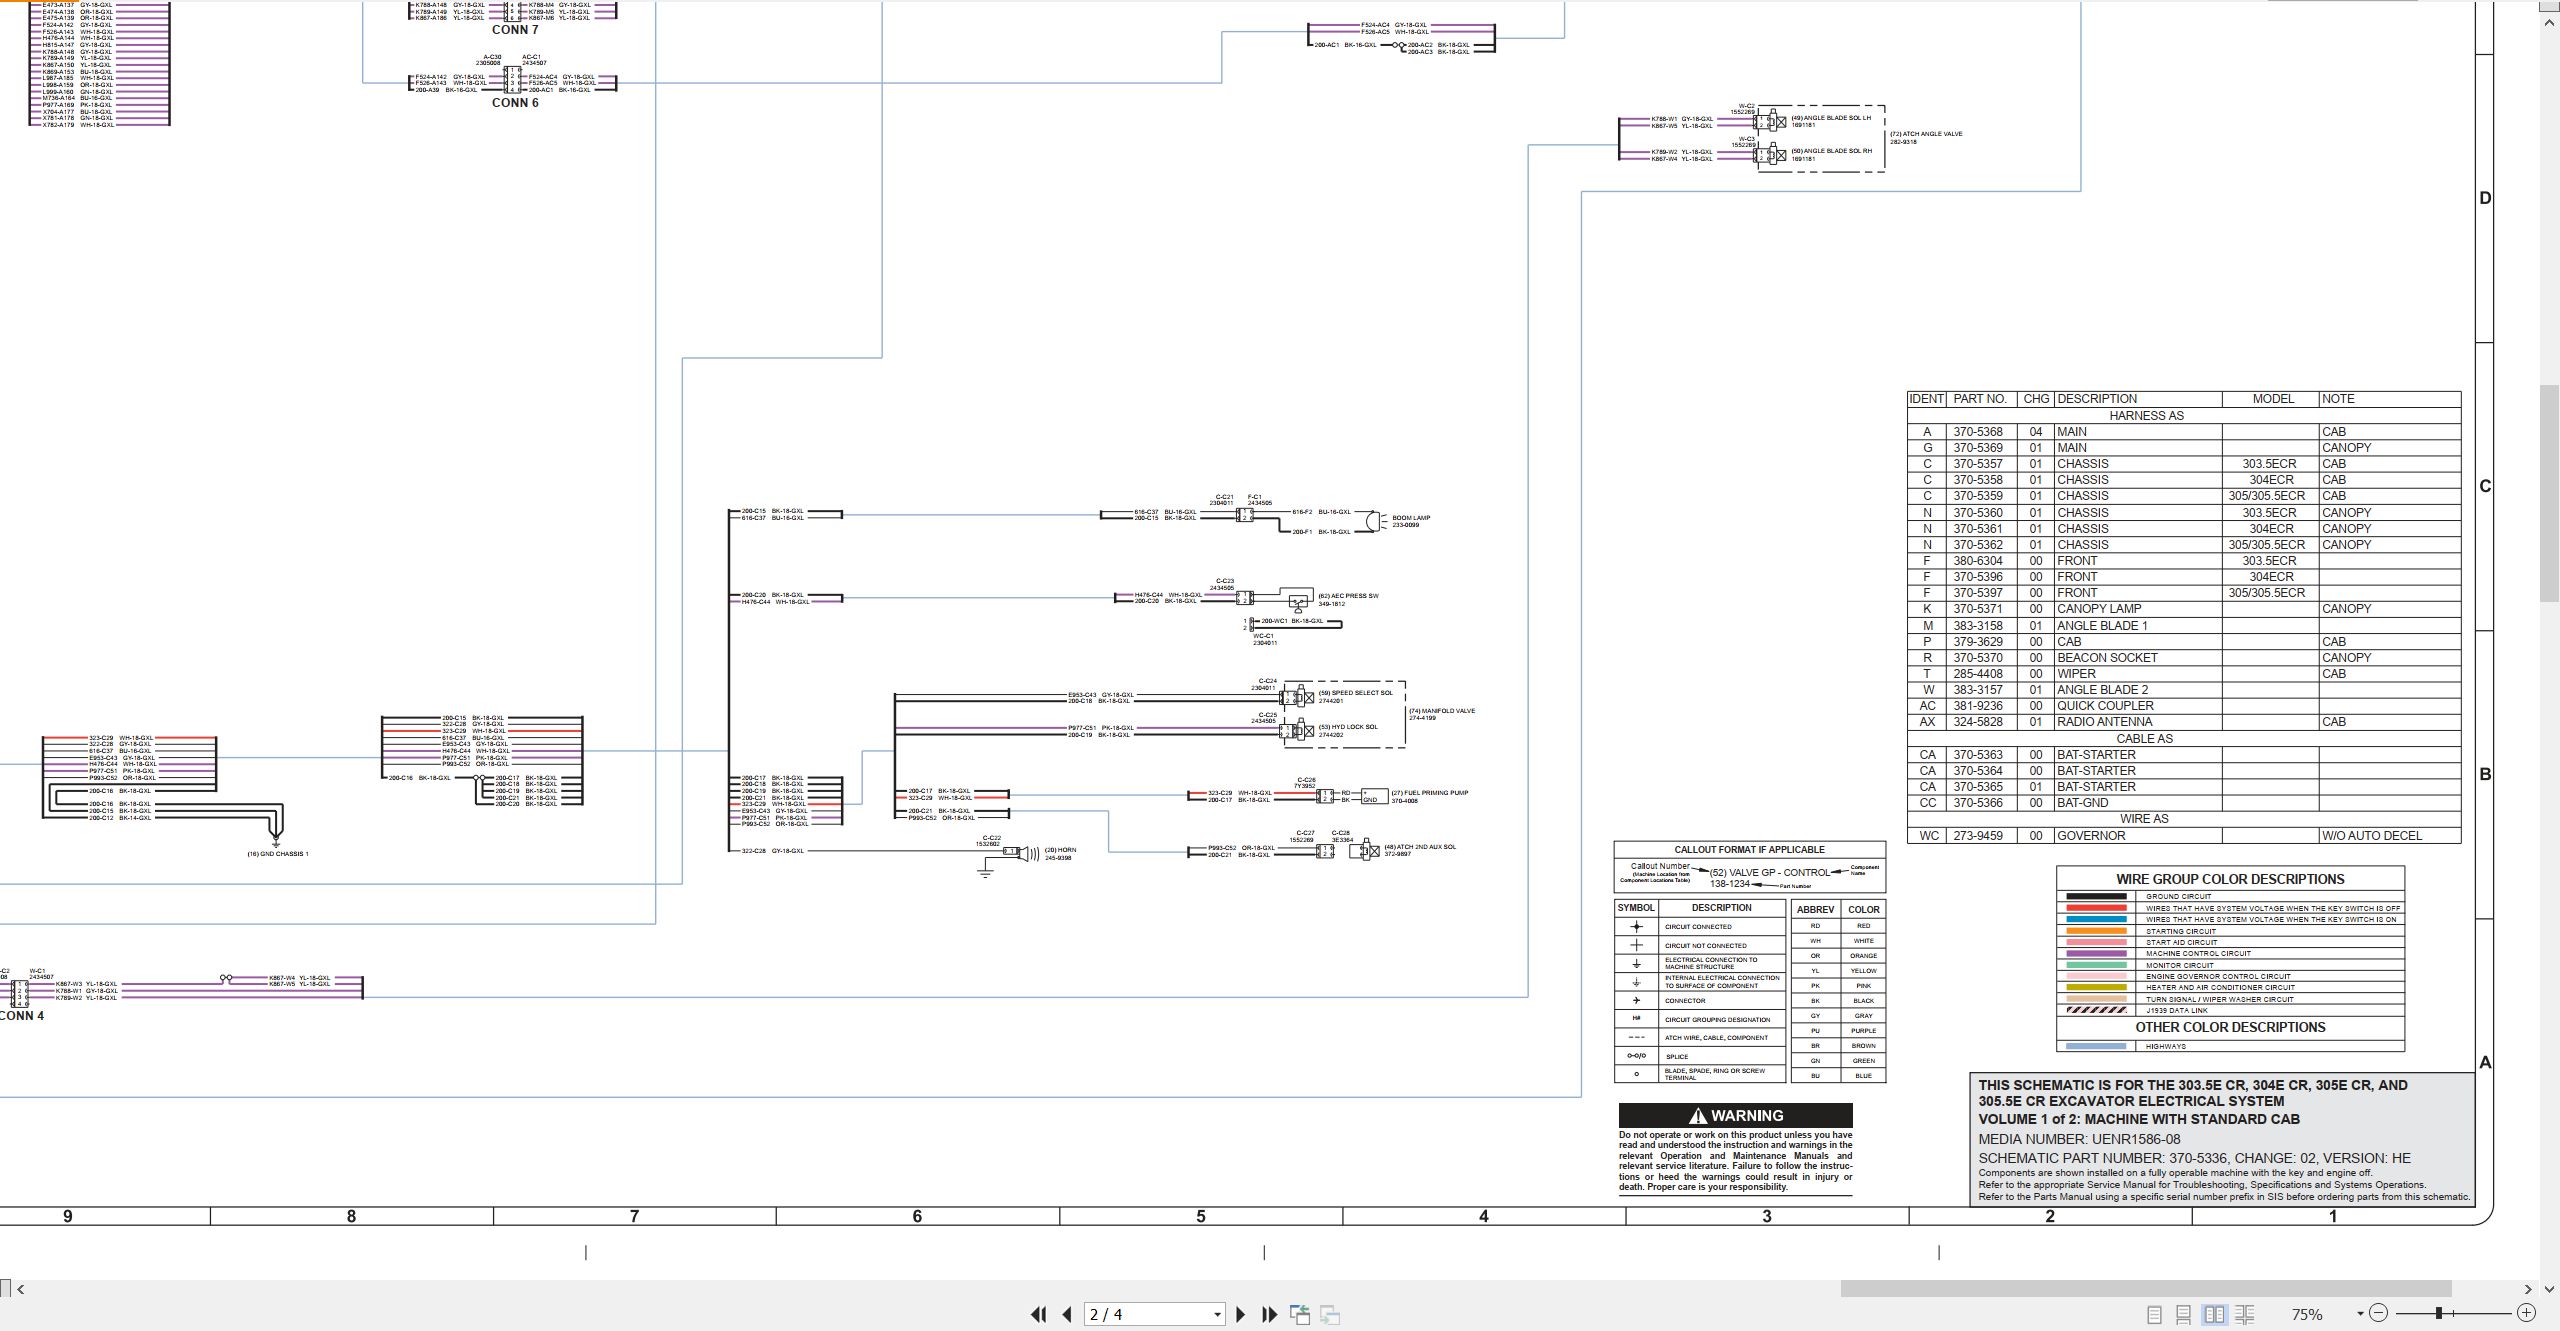Open the zoom percentage dropdown

click(2360, 1314)
